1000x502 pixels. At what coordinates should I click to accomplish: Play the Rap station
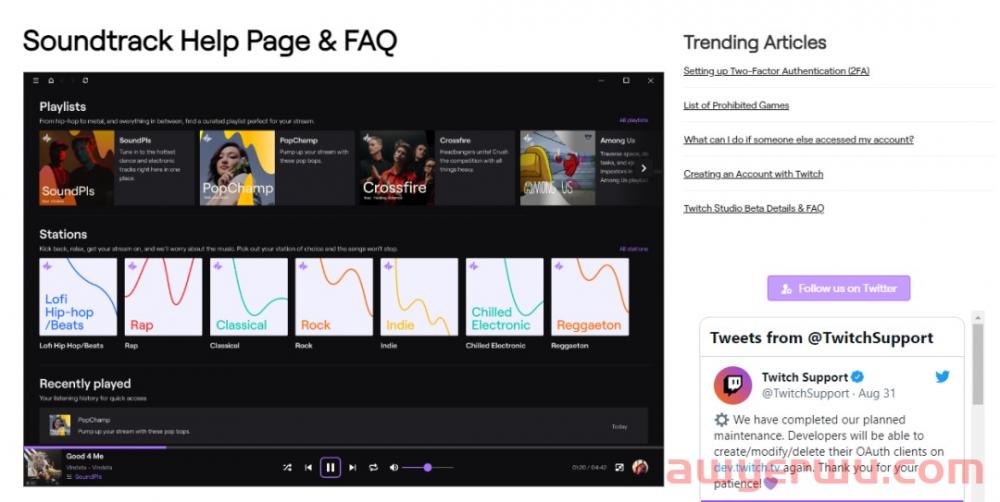pos(163,297)
